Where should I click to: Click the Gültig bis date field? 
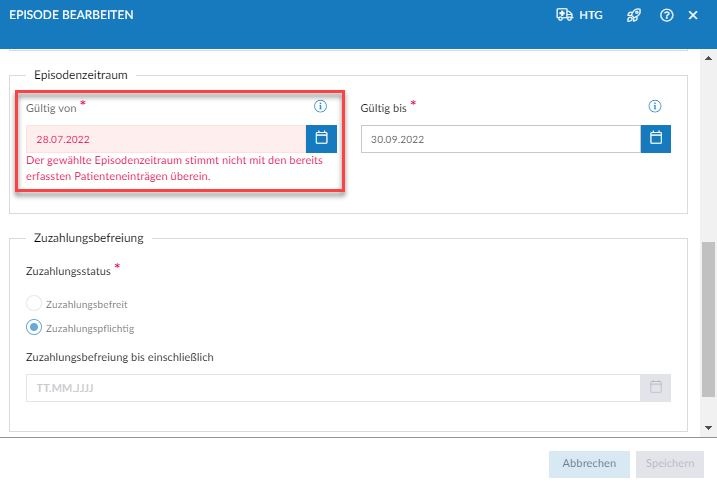(500, 139)
